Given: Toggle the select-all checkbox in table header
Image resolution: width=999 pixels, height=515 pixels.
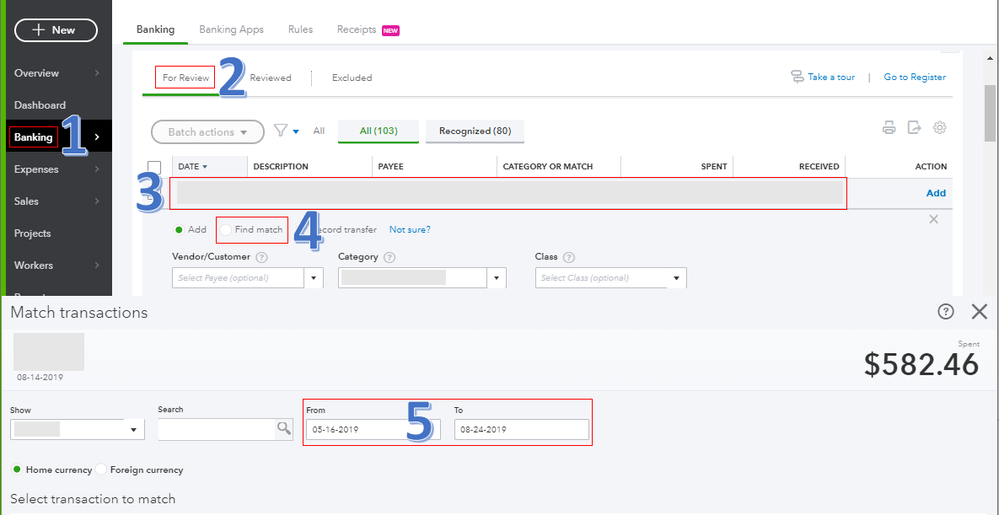Looking at the screenshot, I should pyautogui.click(x=154, y=167).
